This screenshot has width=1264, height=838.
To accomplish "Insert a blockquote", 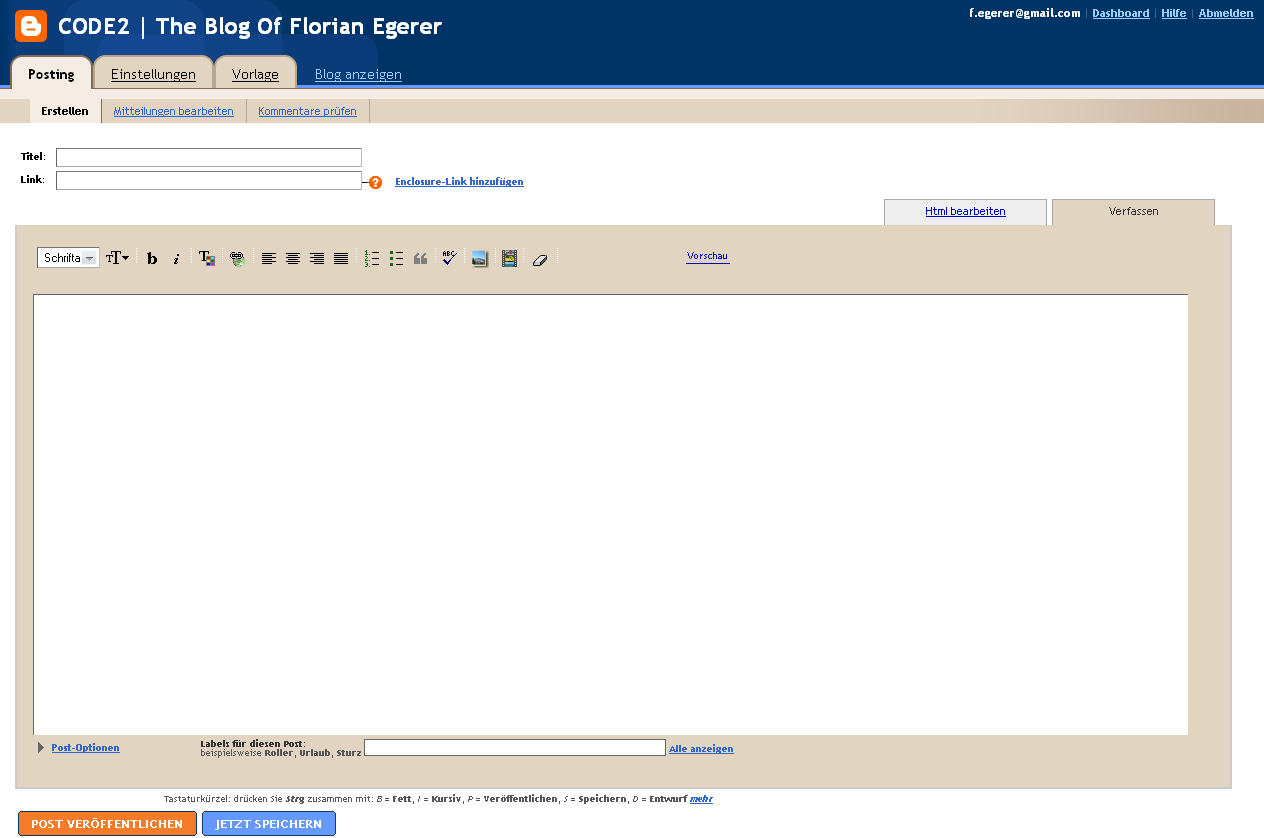I will tap(419, 258).
